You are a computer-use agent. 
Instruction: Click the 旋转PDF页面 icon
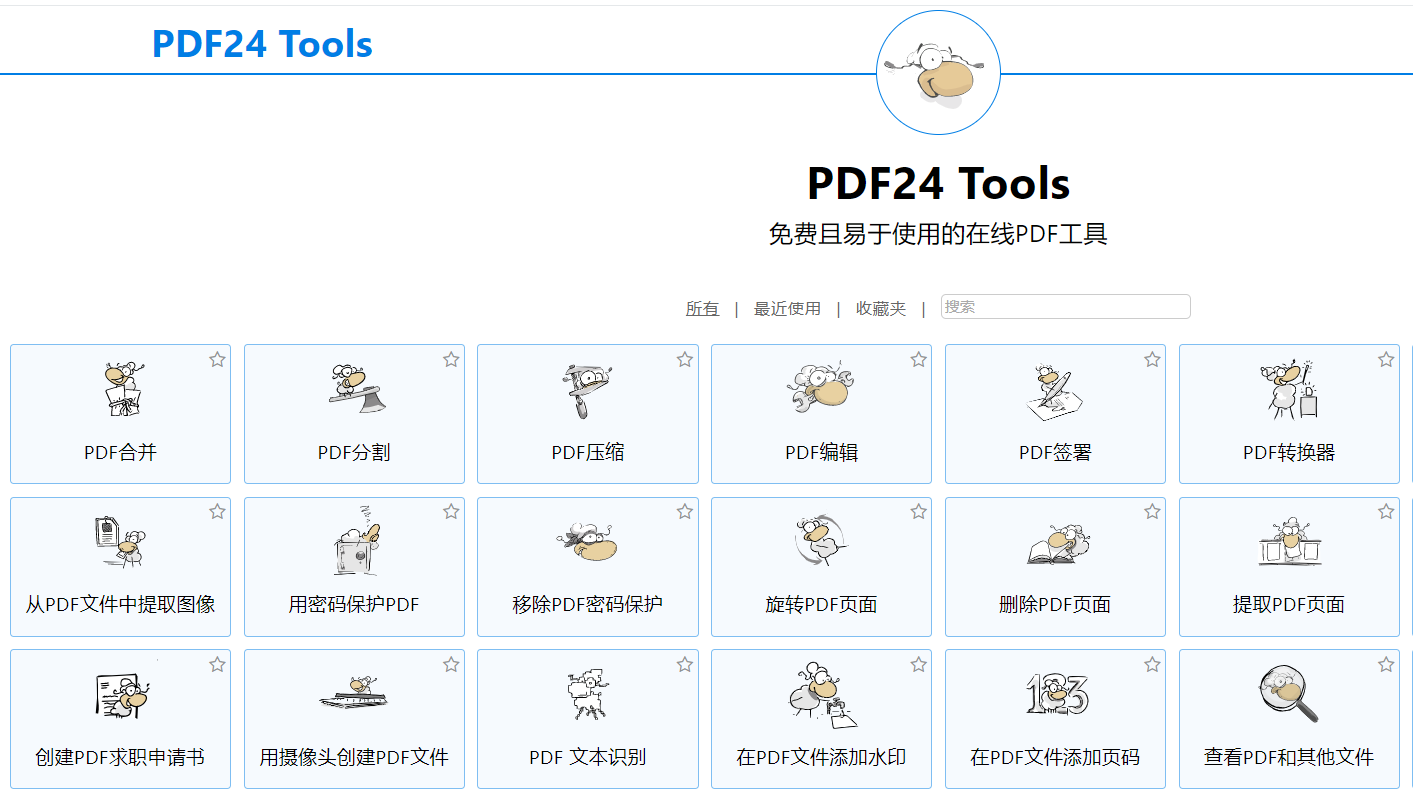point(822,542)
